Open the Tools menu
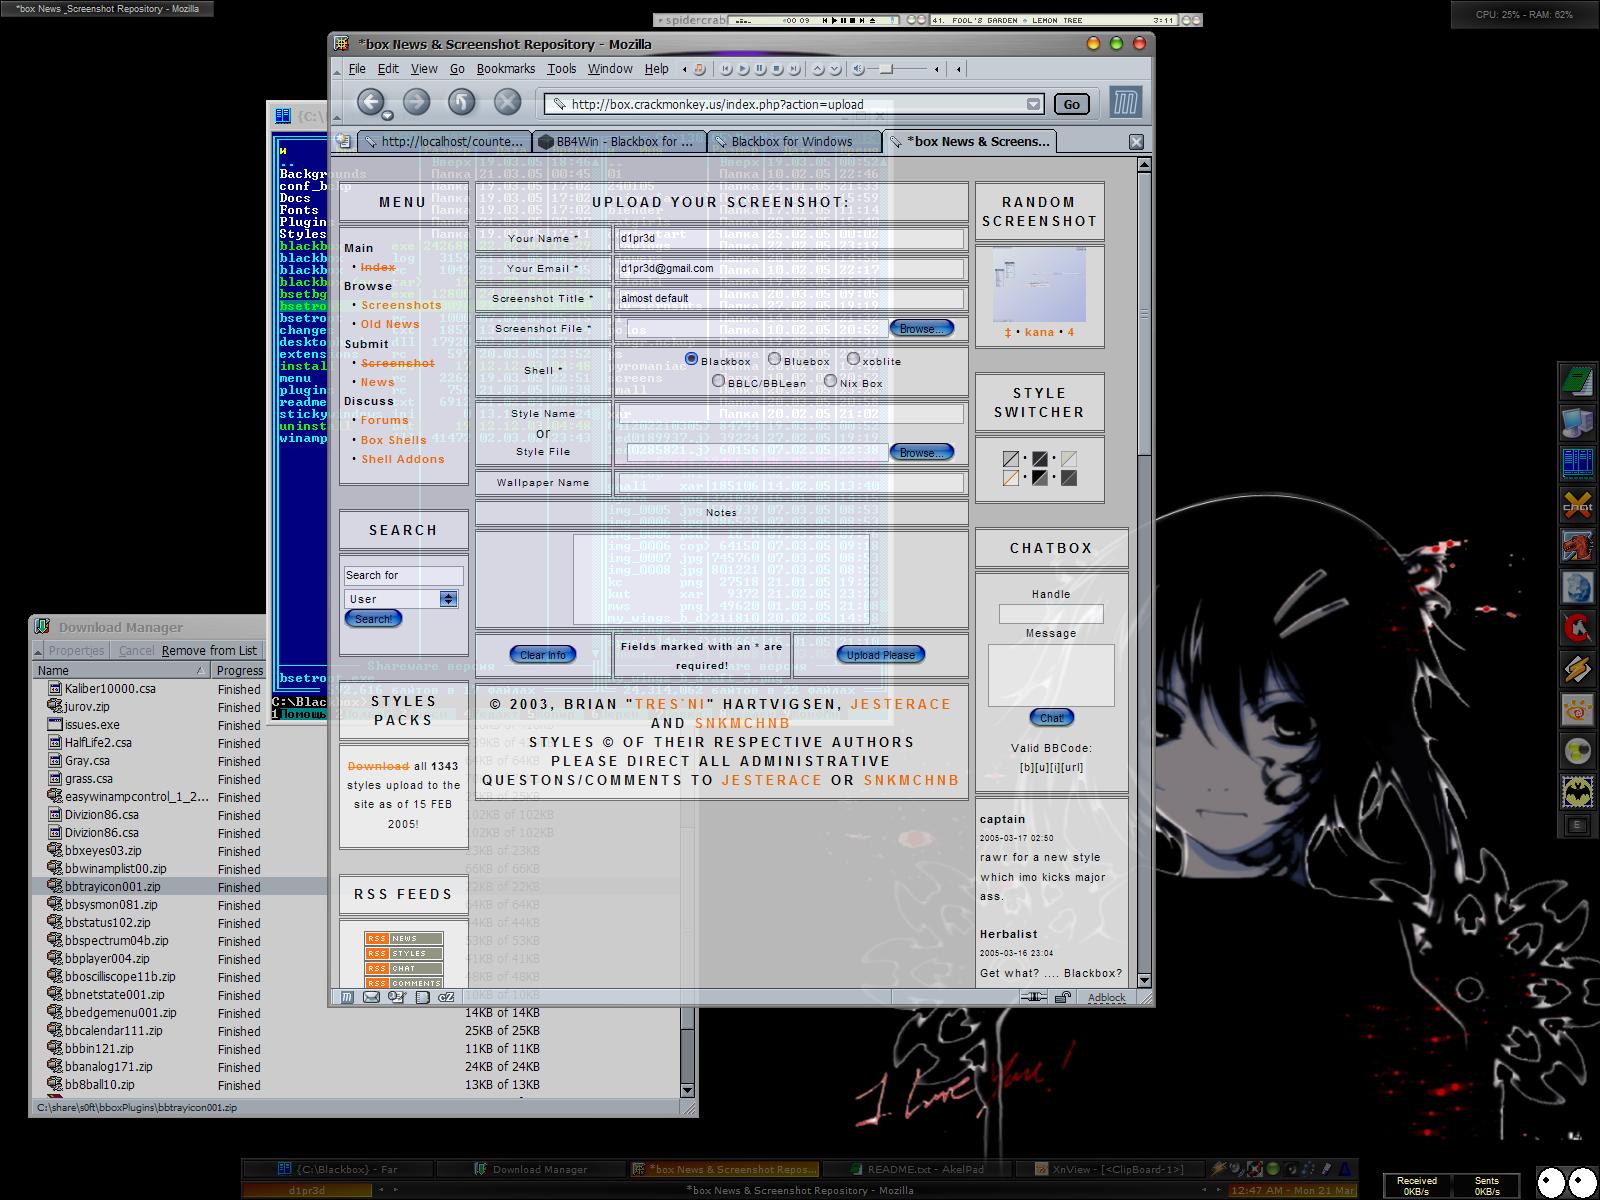Screen dimensions: 1600x1200 pos(561,69)
